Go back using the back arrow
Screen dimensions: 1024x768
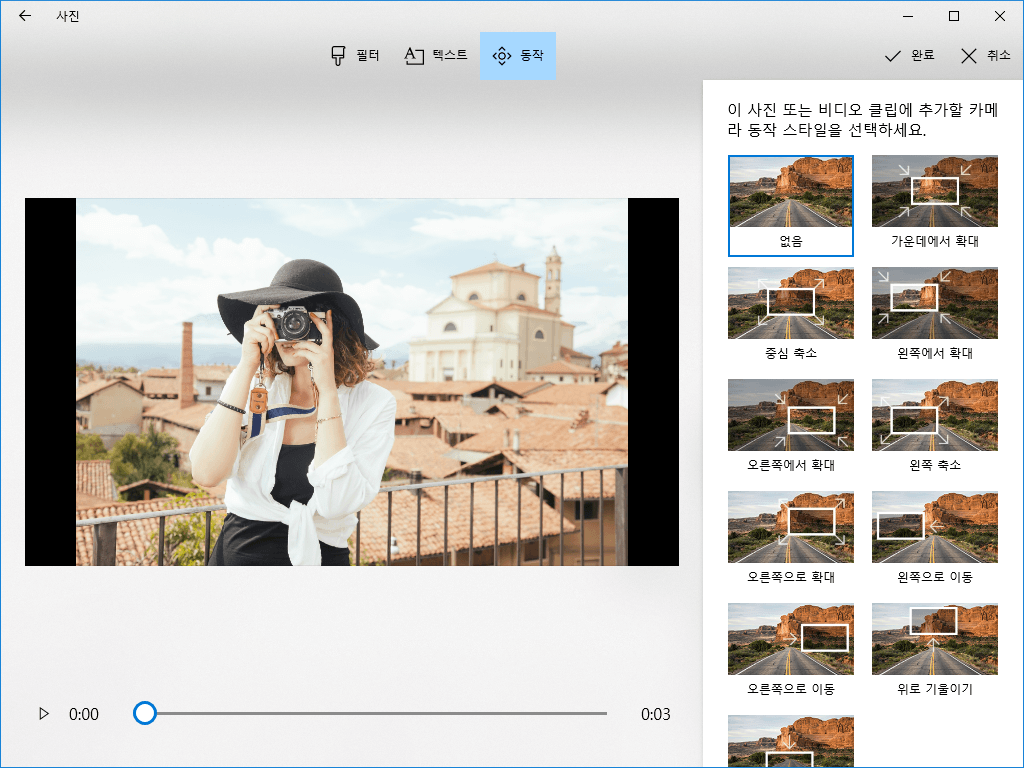25,16
